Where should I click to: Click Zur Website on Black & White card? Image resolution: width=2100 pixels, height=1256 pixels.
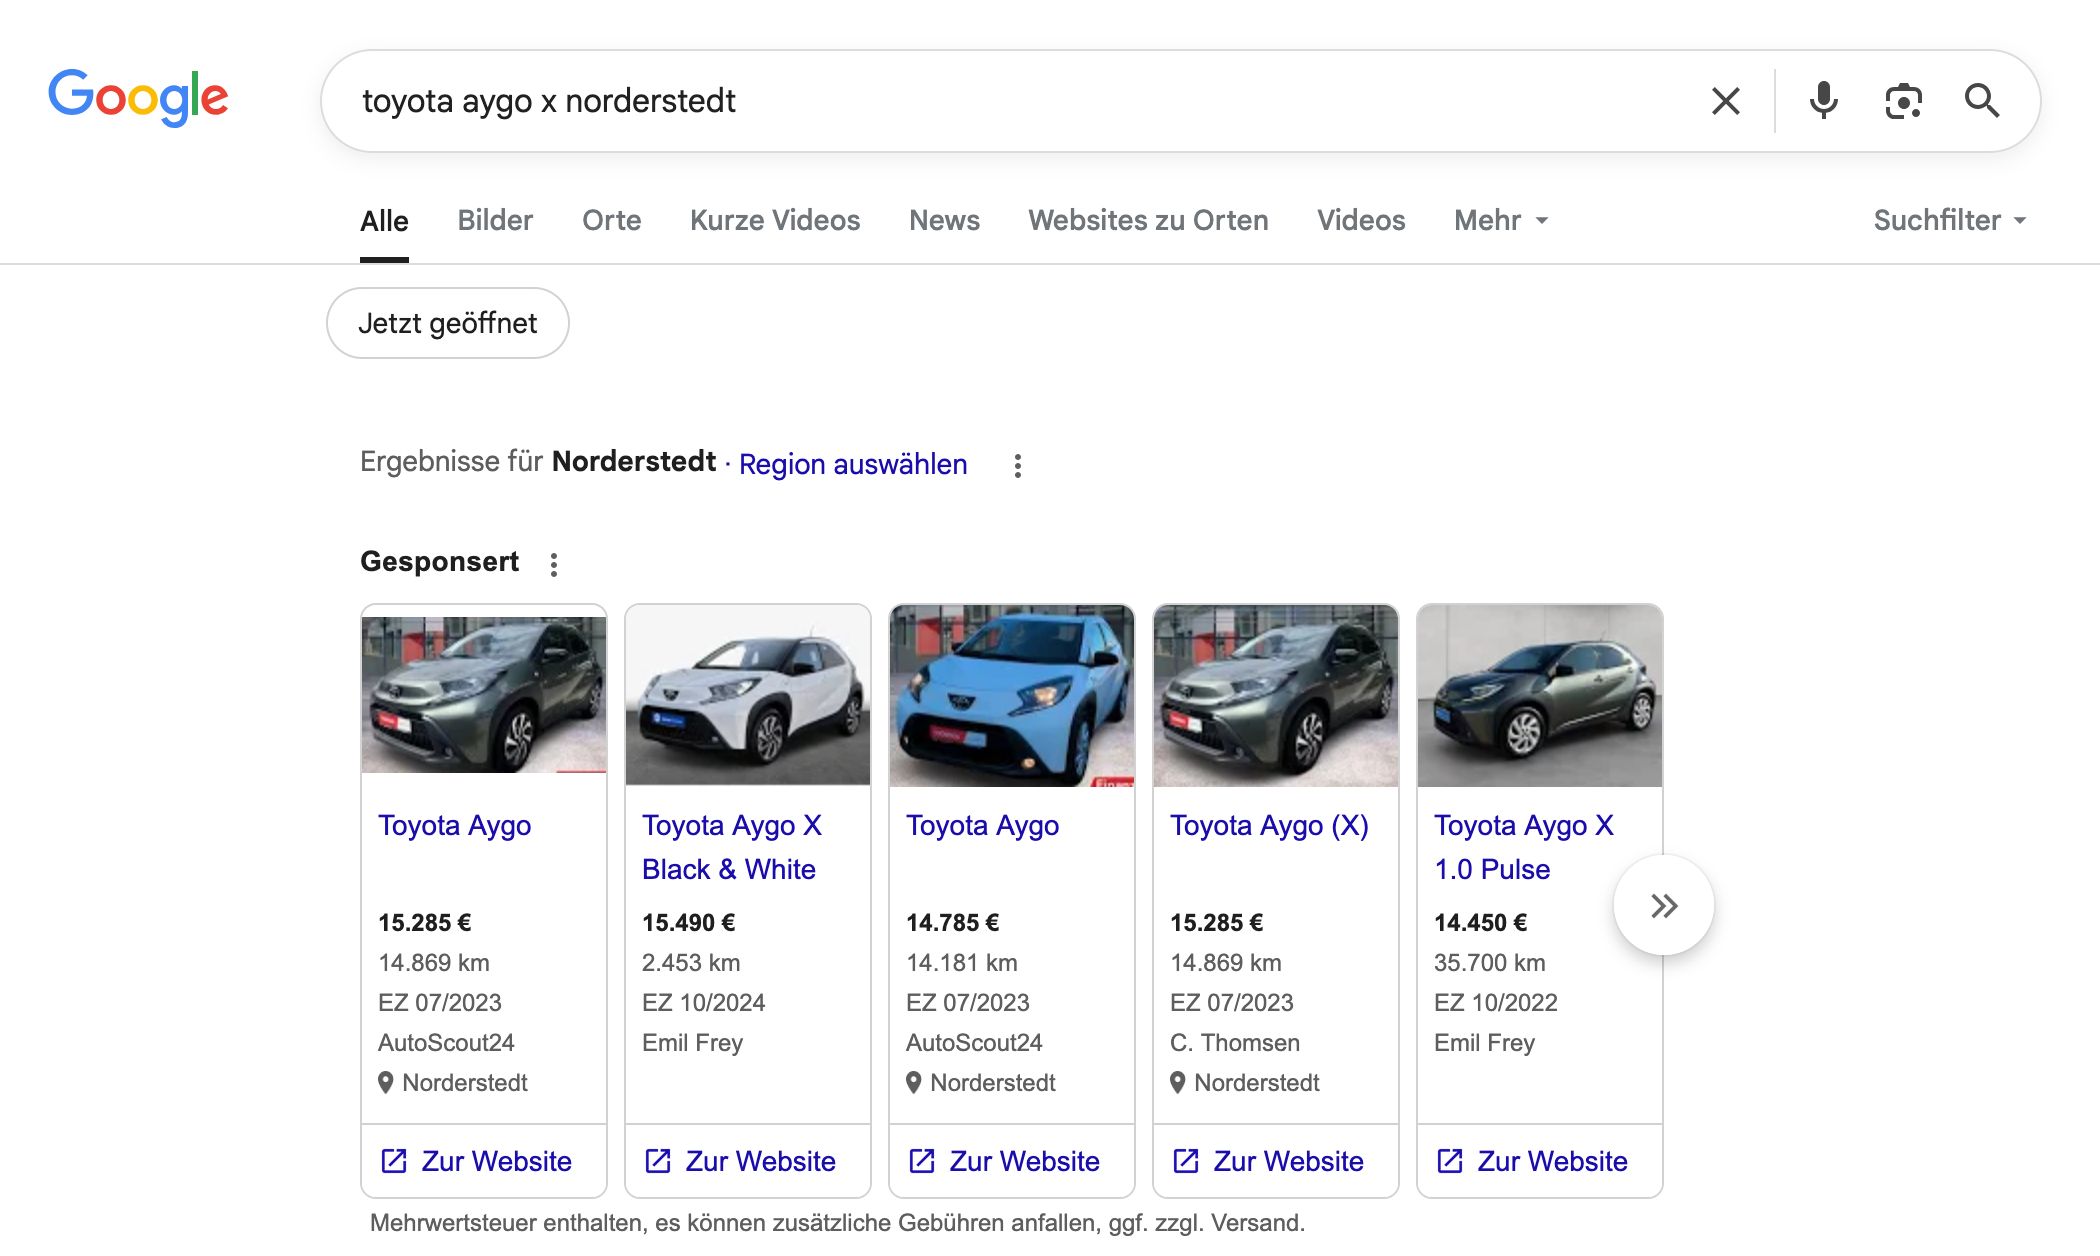pos(748,1161)
